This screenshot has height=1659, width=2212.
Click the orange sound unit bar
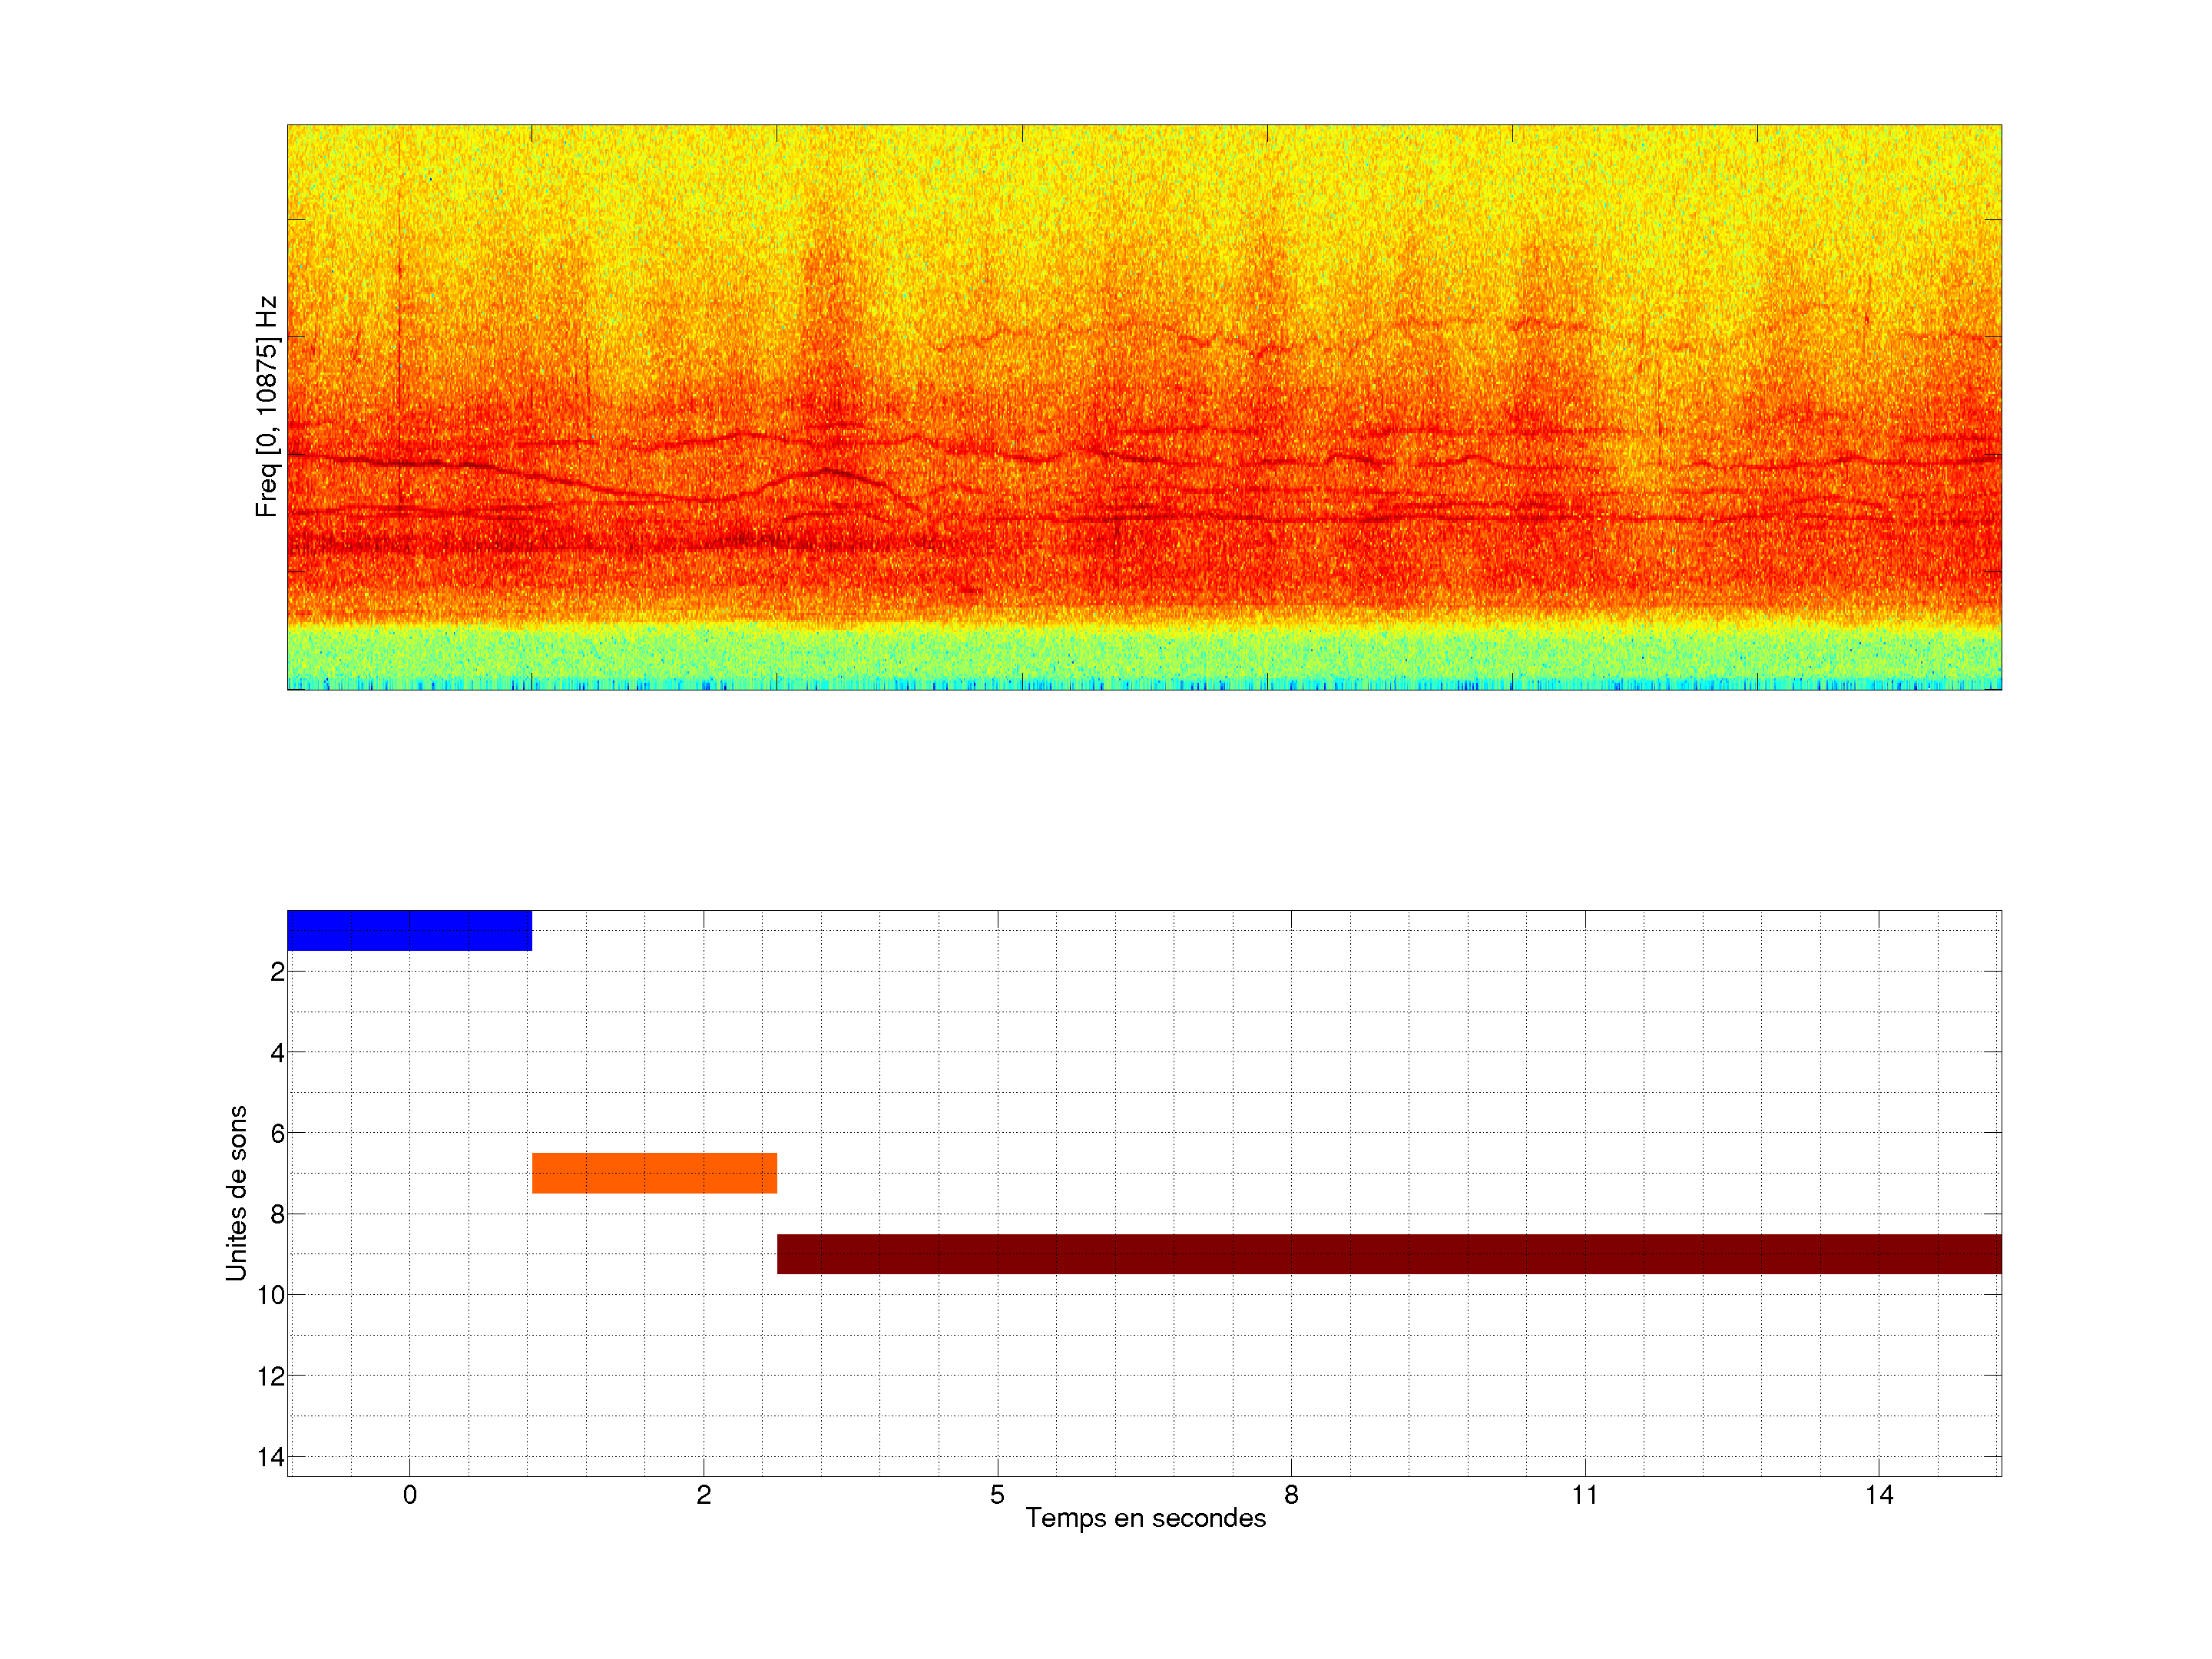pos(654,1173)
